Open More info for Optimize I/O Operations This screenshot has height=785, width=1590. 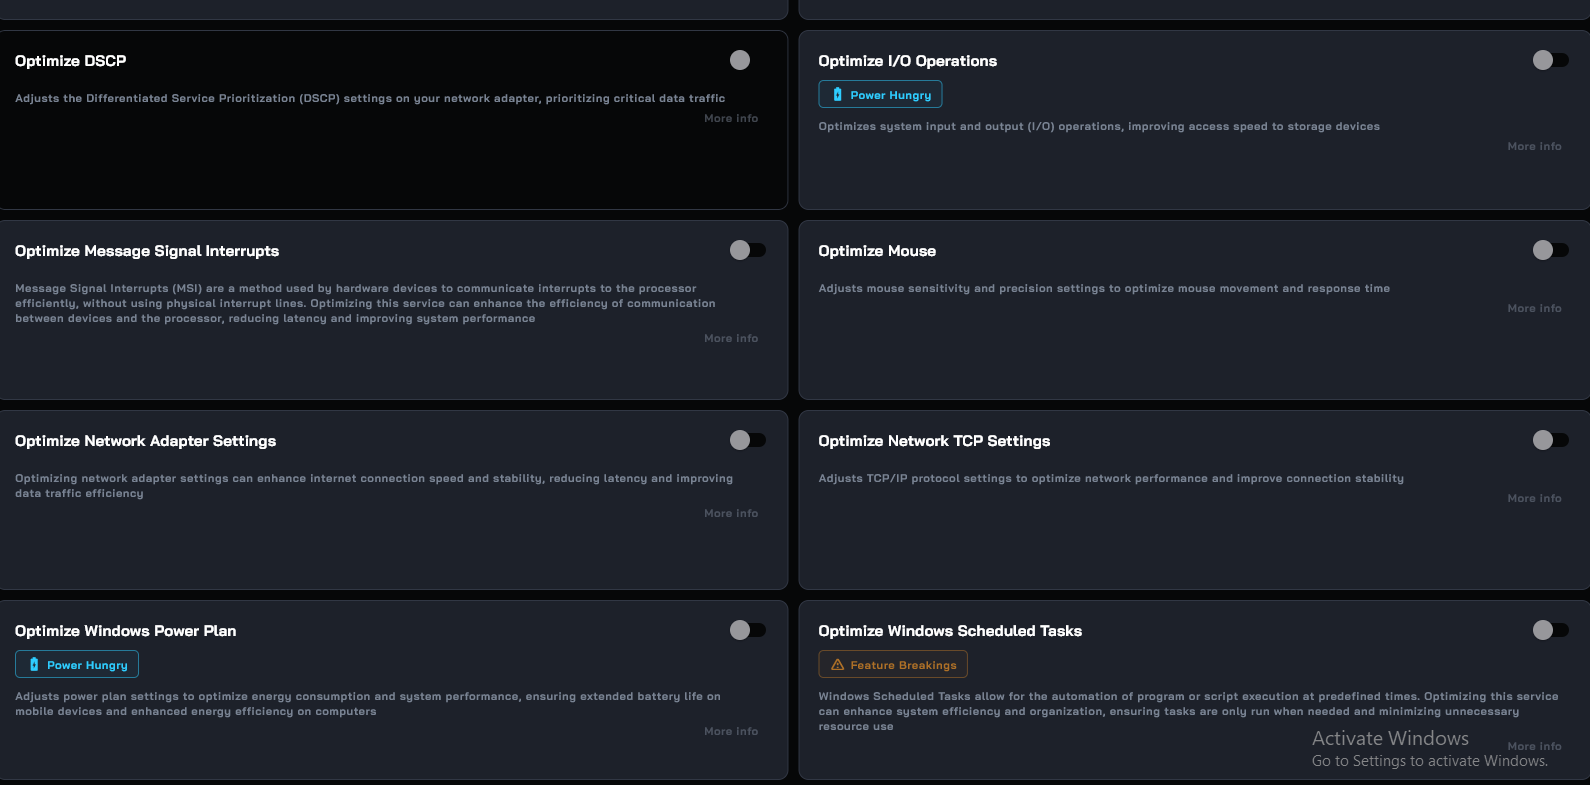tap(1534, 146)
